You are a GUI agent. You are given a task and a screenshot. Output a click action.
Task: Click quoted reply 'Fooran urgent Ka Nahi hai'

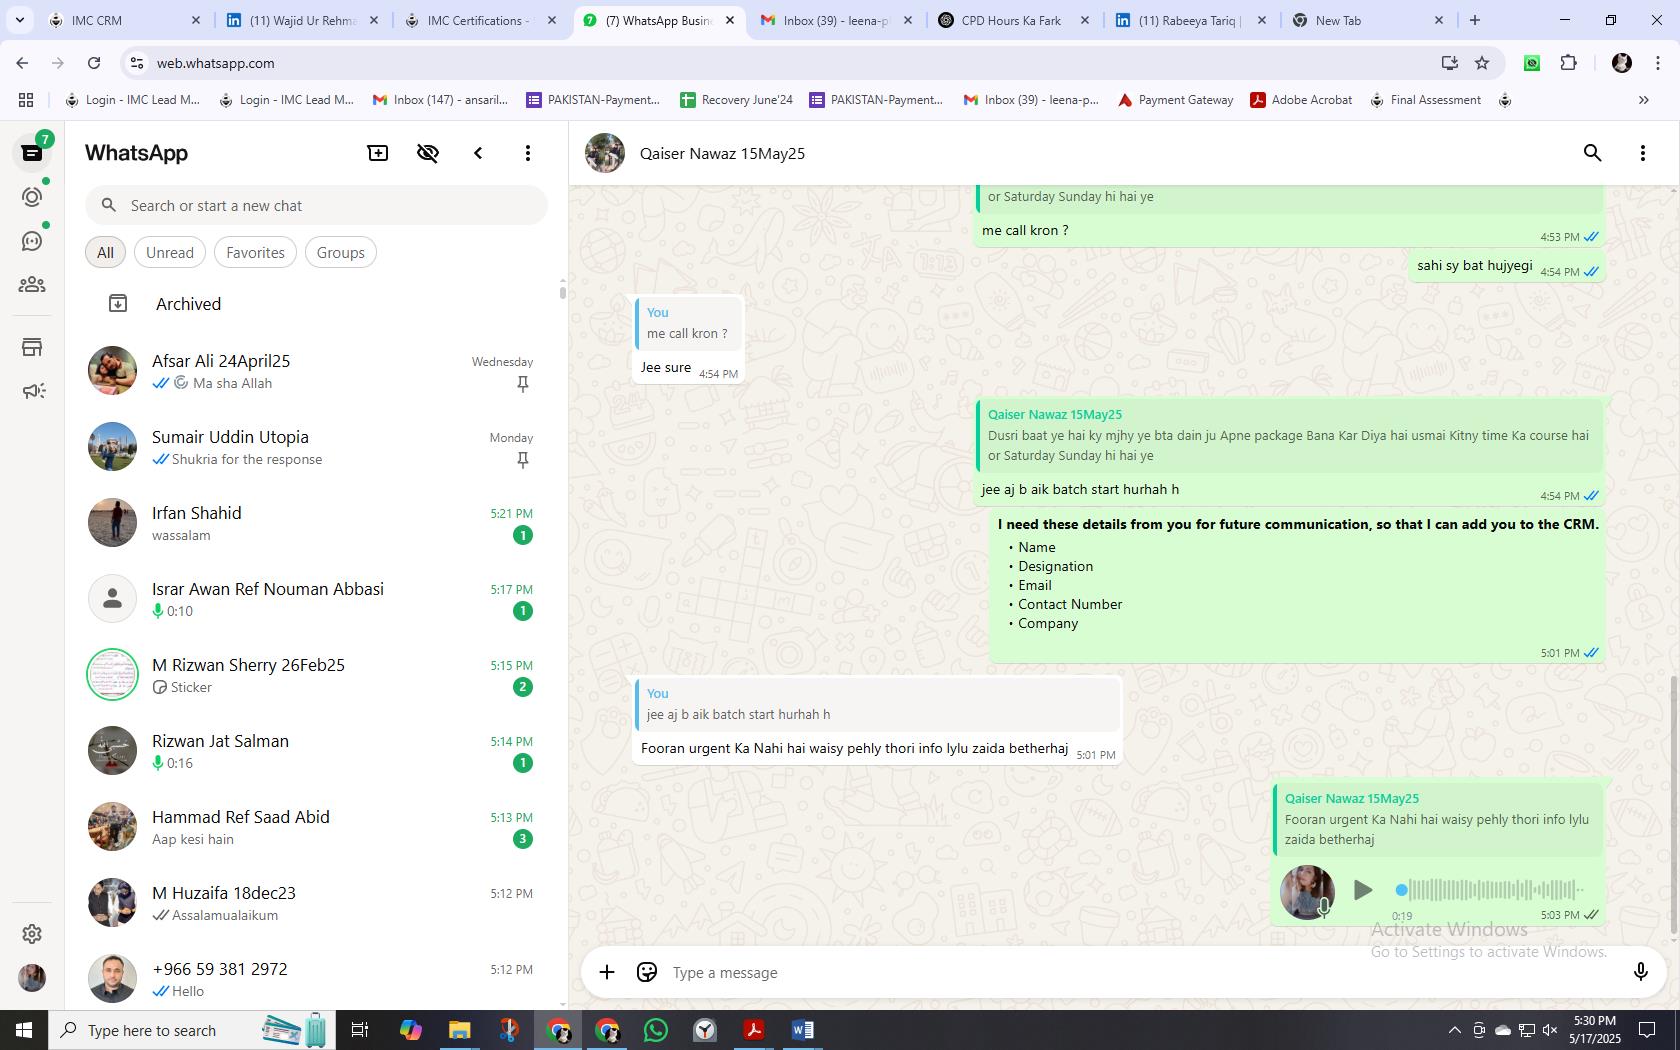1438,819
